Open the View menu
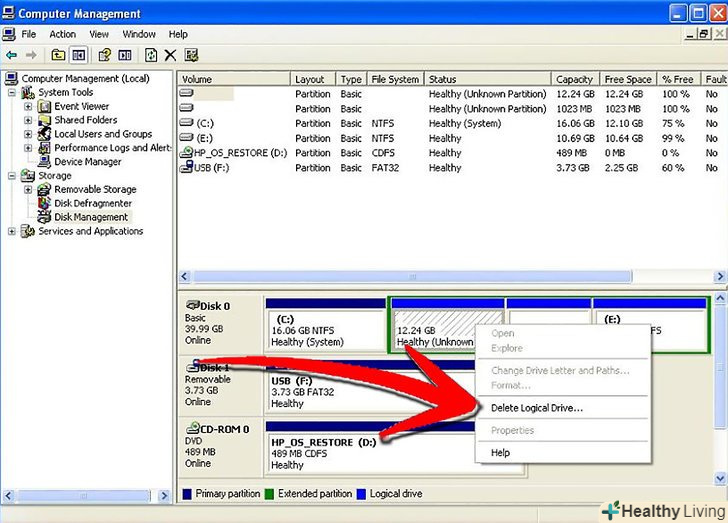The height and width of the screenshot is (523, 728). (99, 34)
